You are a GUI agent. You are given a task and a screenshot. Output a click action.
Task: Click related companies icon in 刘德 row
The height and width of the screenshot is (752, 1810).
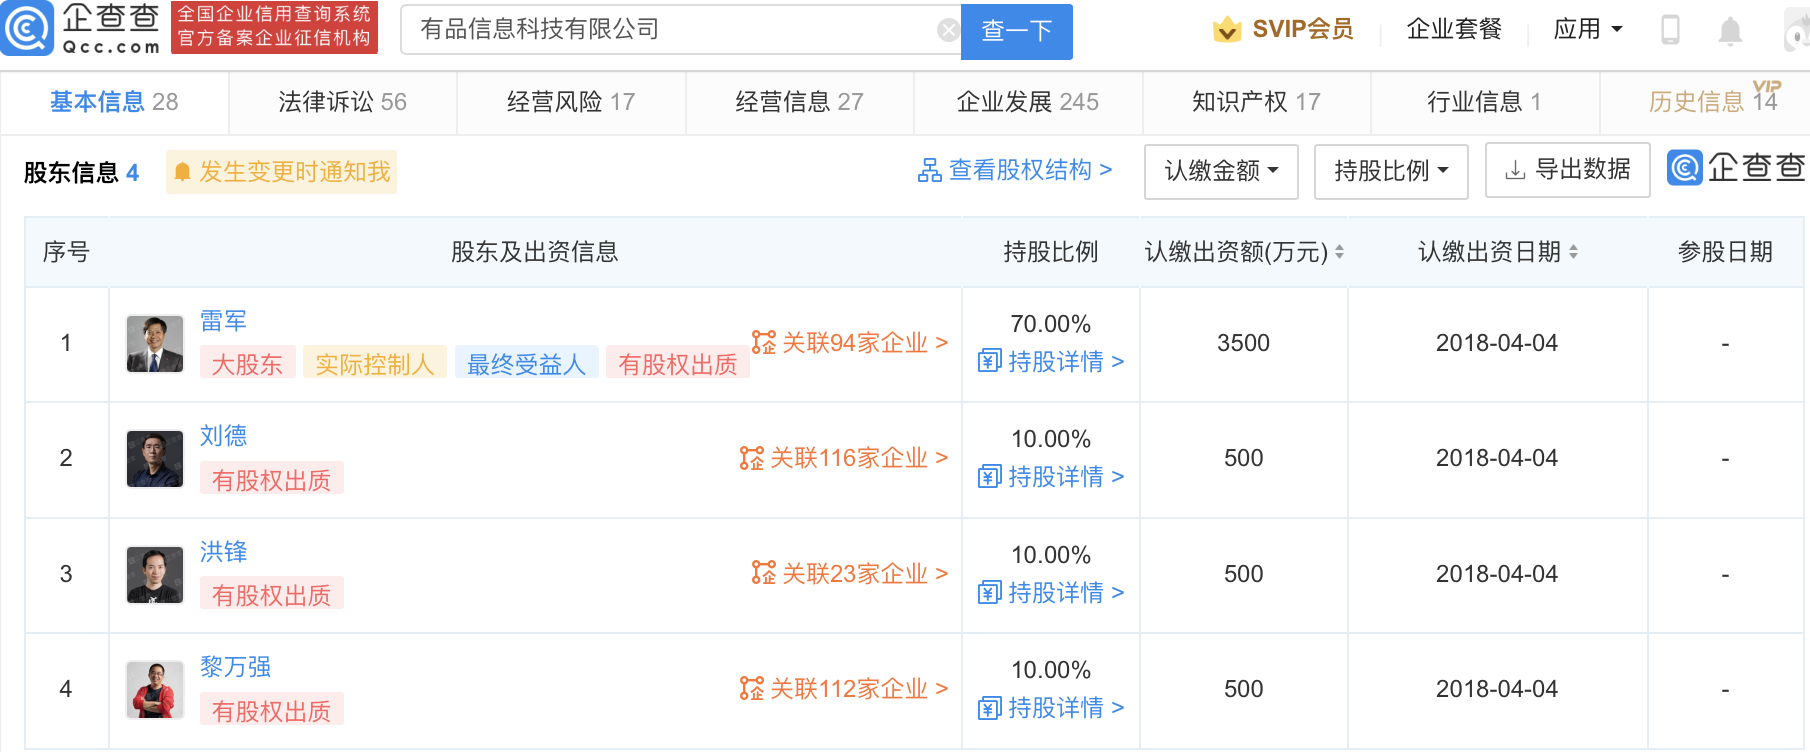[752, 458]
